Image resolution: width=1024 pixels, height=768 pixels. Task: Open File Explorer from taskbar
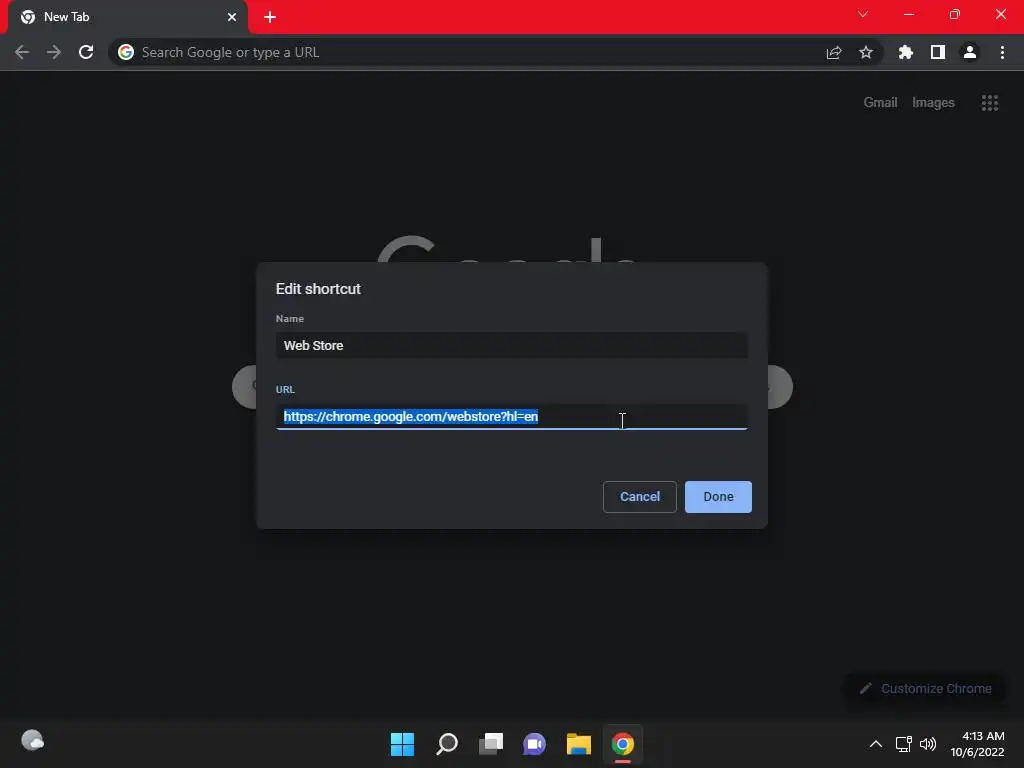(579, 744)
